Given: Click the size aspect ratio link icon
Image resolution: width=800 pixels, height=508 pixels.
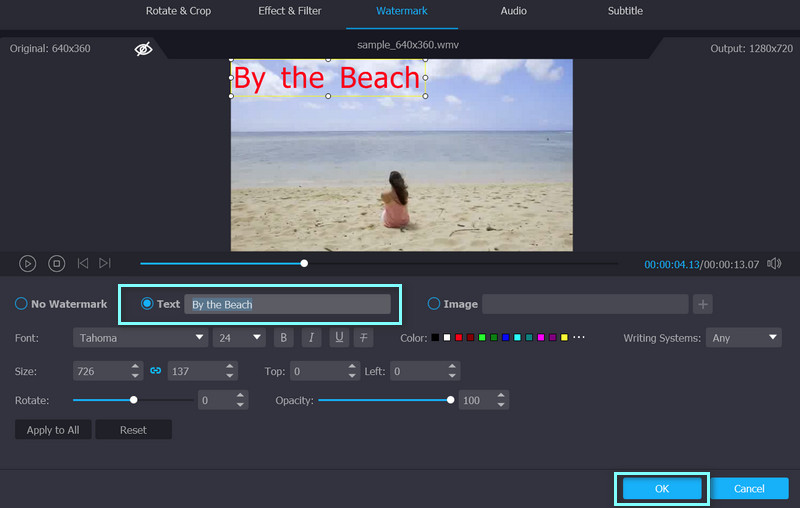Looking at the screenshot, I should tap(155, 371).
